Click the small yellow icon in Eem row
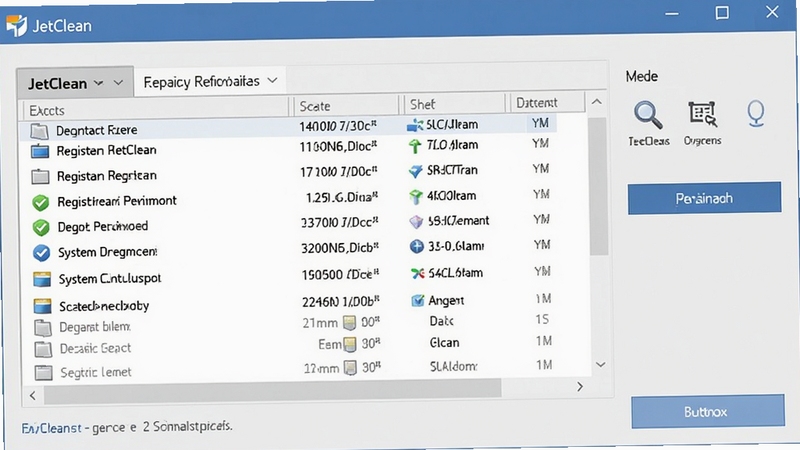 350,345
